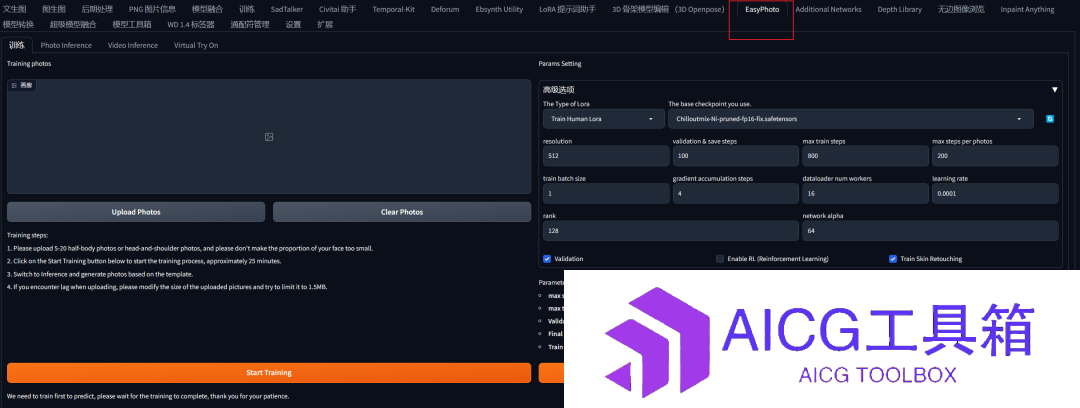Click the image placeholder icon in upload area
The image size is (1080, 408).
click(269, 137)
